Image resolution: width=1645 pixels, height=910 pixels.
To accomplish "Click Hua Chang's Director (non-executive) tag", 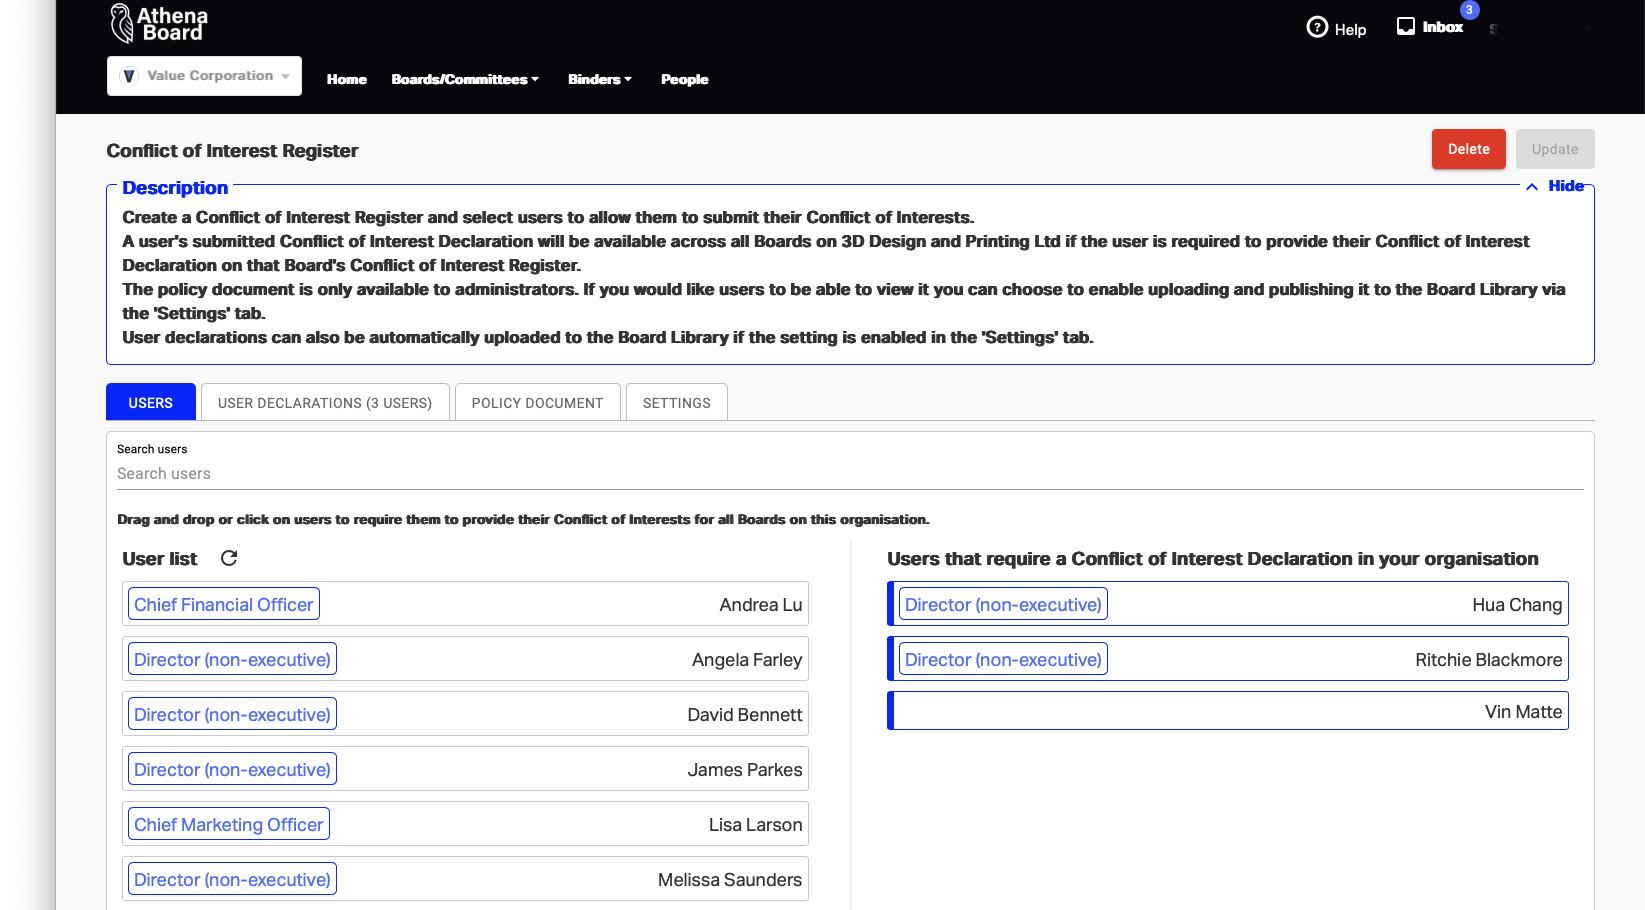I will [1003, 604].
